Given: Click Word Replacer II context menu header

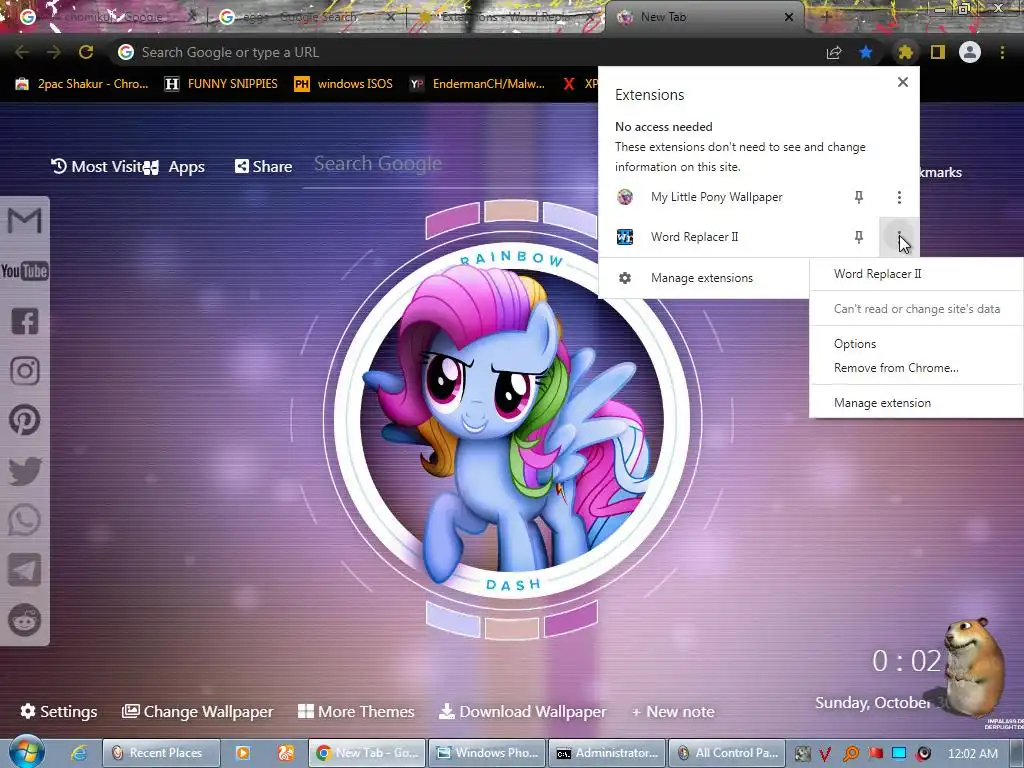Looking at the screenshot, I should pyautogui.click(x=877, y=274).
